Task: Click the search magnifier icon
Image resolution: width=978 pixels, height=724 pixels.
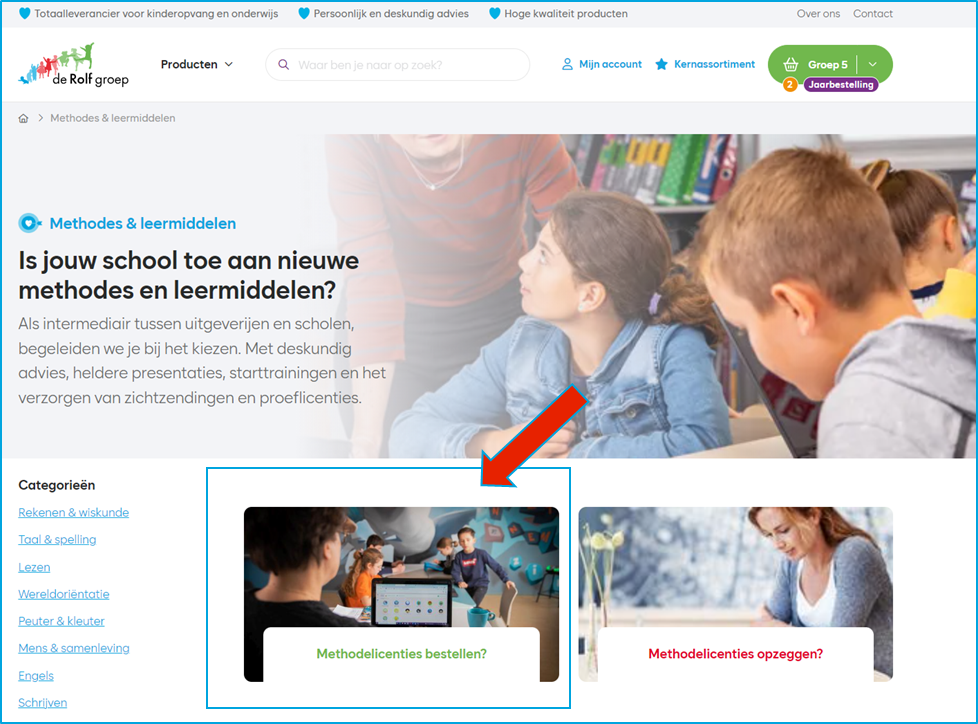Action: click(x=284, y=64)
